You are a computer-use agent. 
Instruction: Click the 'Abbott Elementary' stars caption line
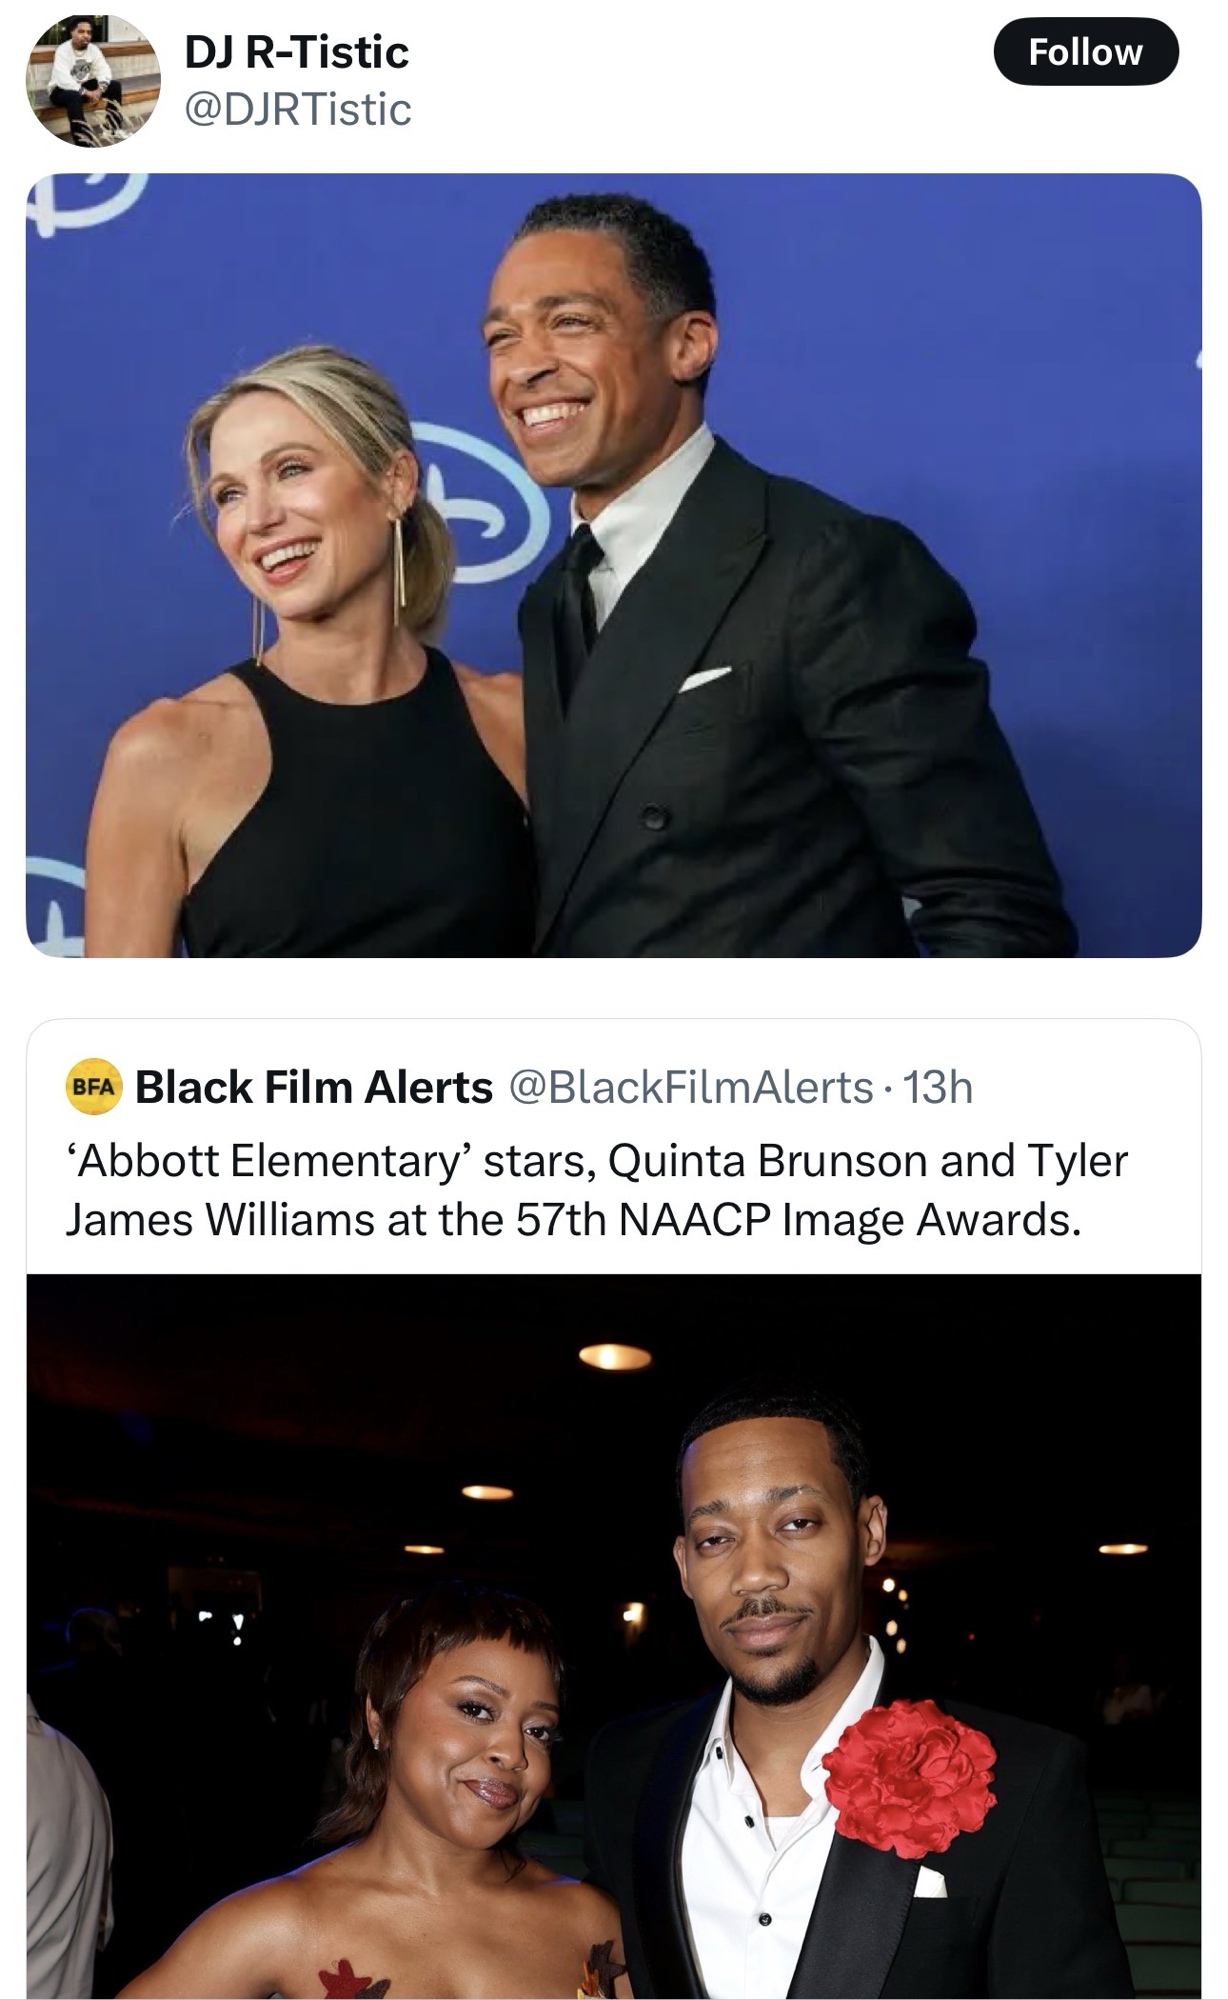[596, 1161]
